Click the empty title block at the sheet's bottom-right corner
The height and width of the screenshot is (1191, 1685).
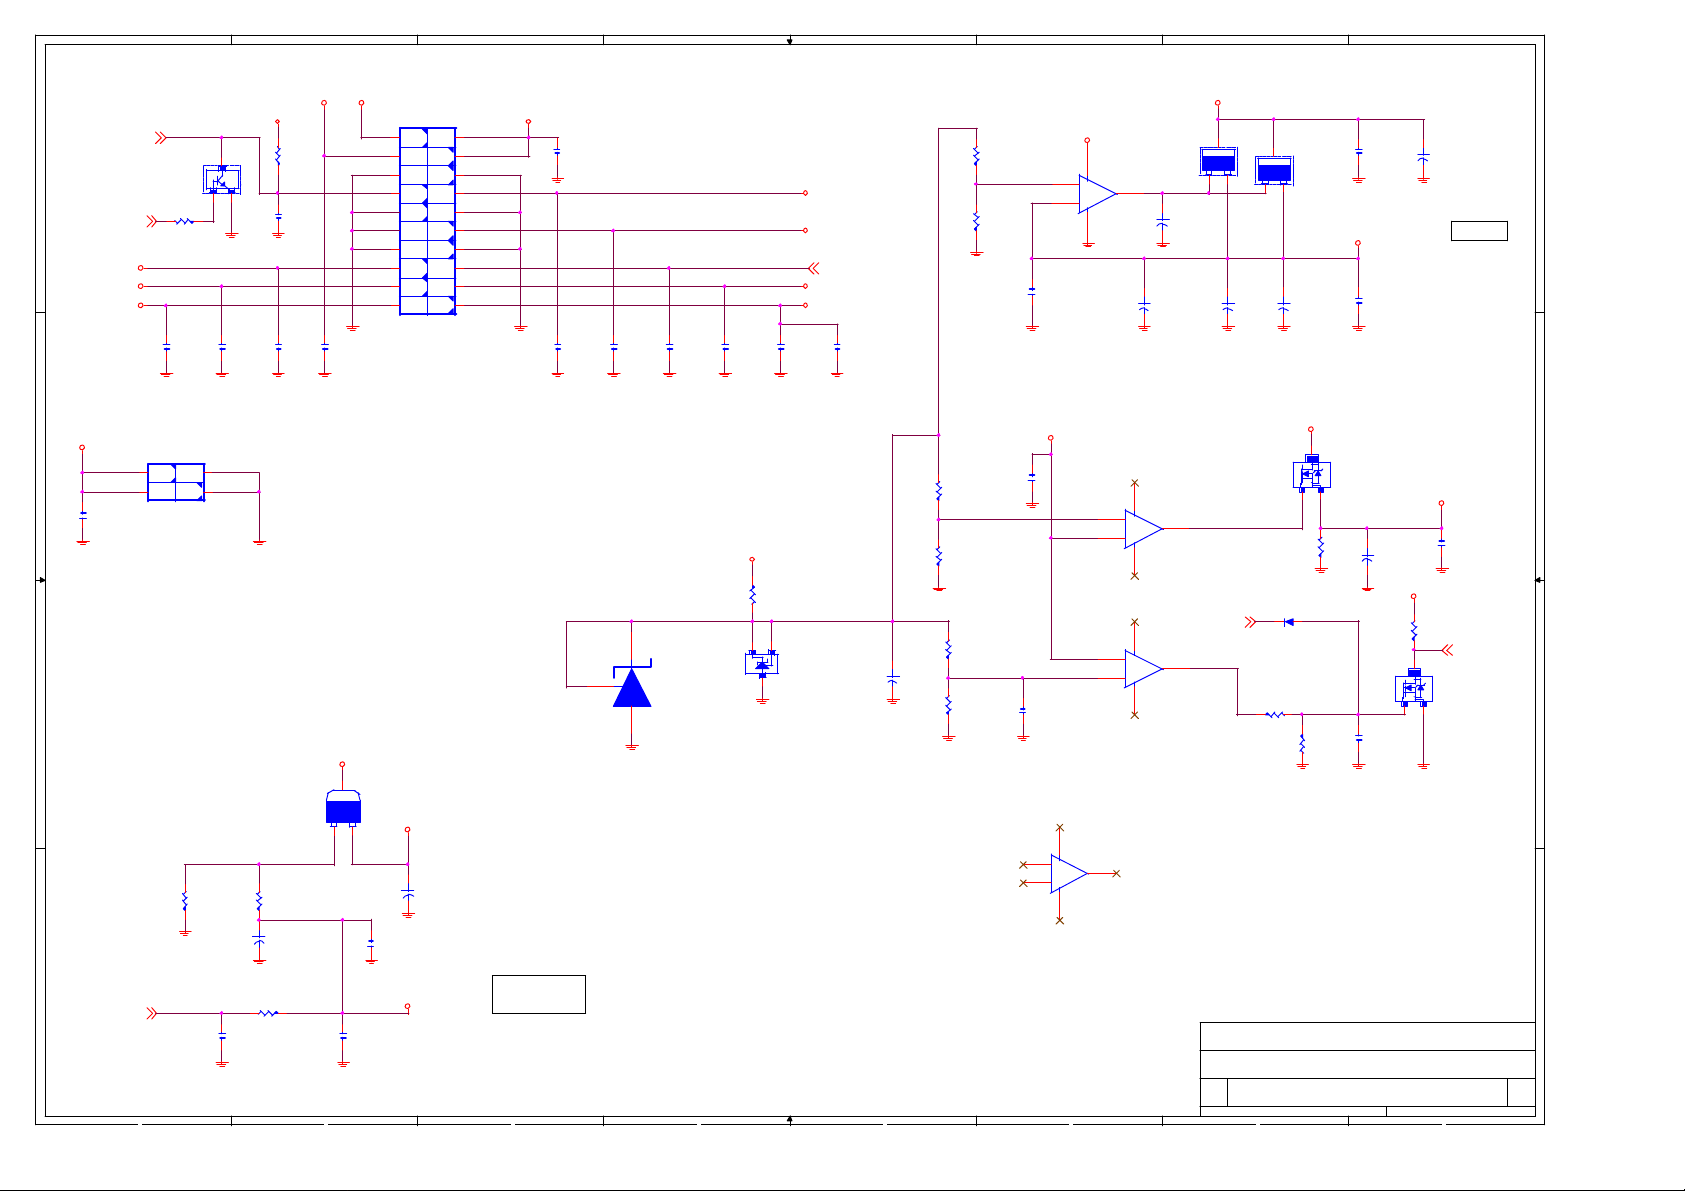tap(1368, 1069)
